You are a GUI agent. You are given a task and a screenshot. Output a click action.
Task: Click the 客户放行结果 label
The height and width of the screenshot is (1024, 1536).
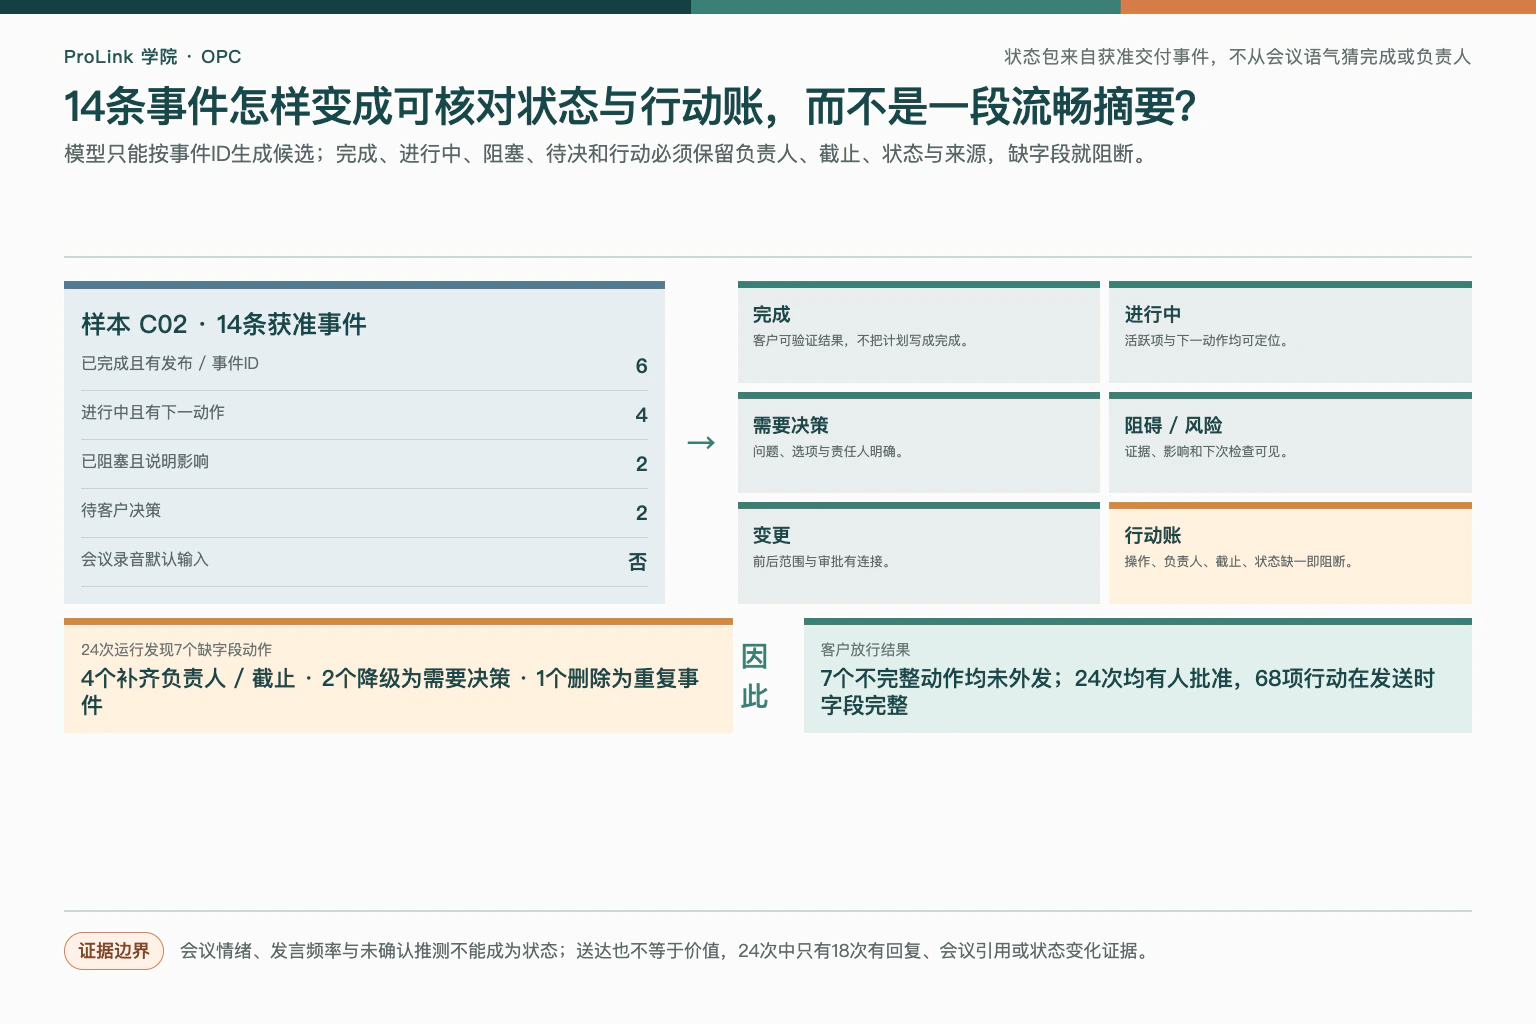(x=865, y=650)
